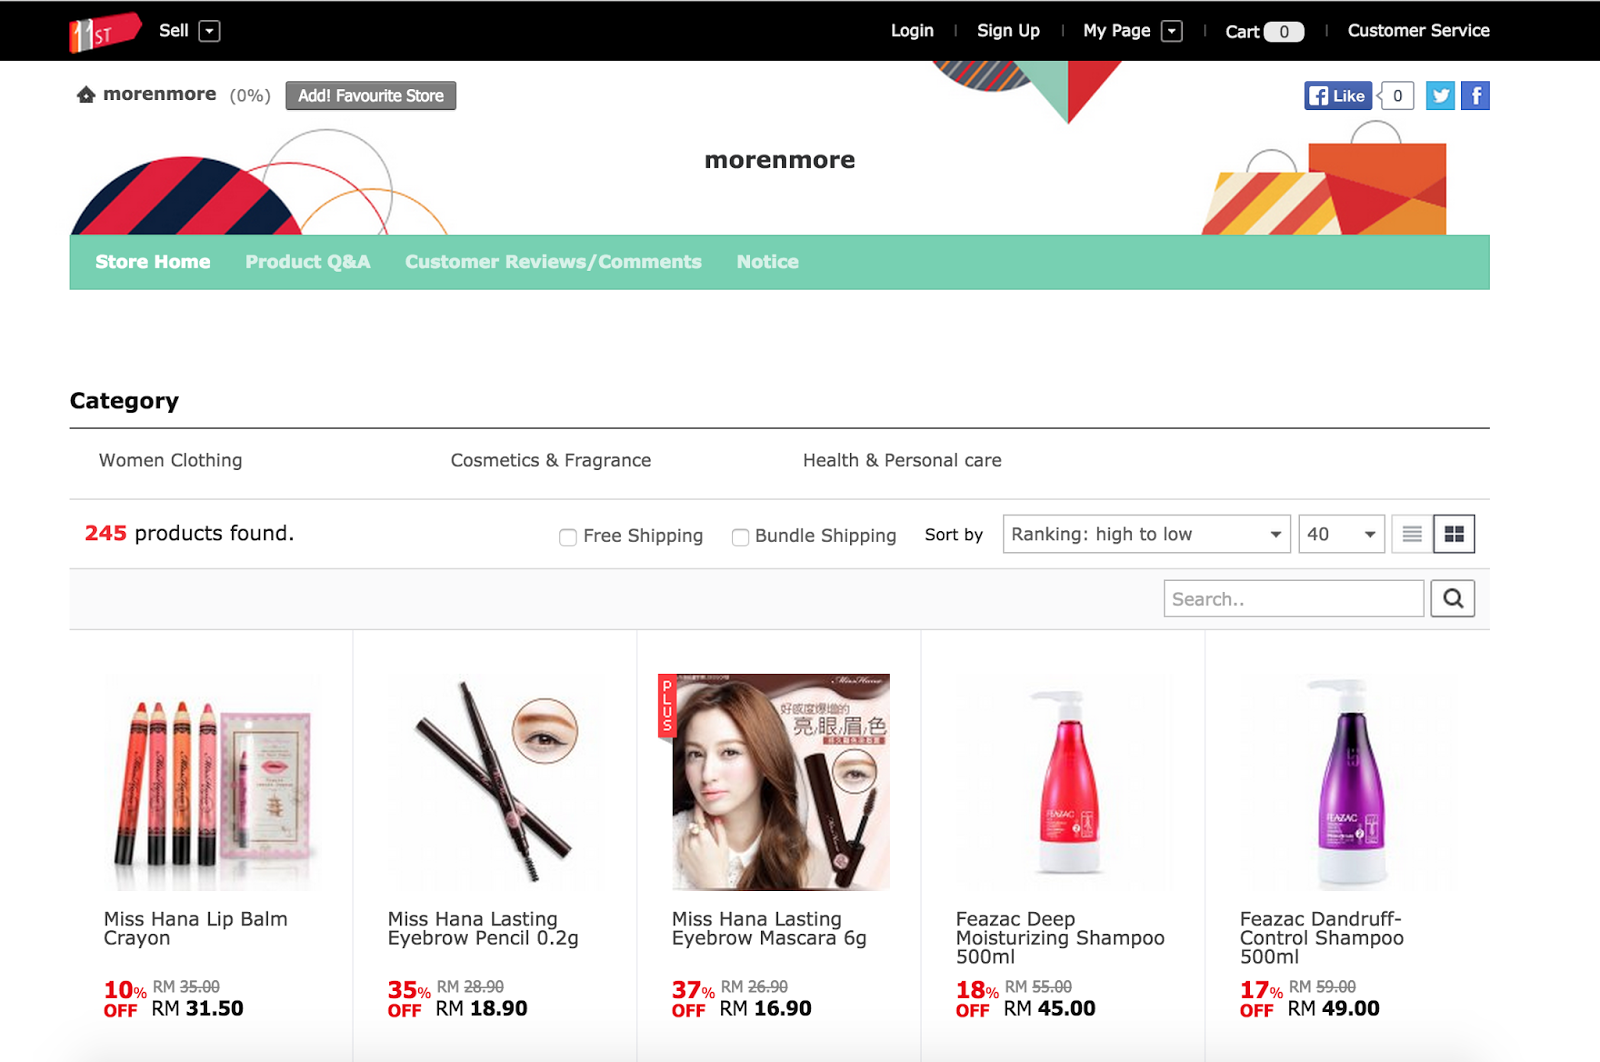Click the morenmore store name link
1600x1062 pixels.
tap(160, 94)
